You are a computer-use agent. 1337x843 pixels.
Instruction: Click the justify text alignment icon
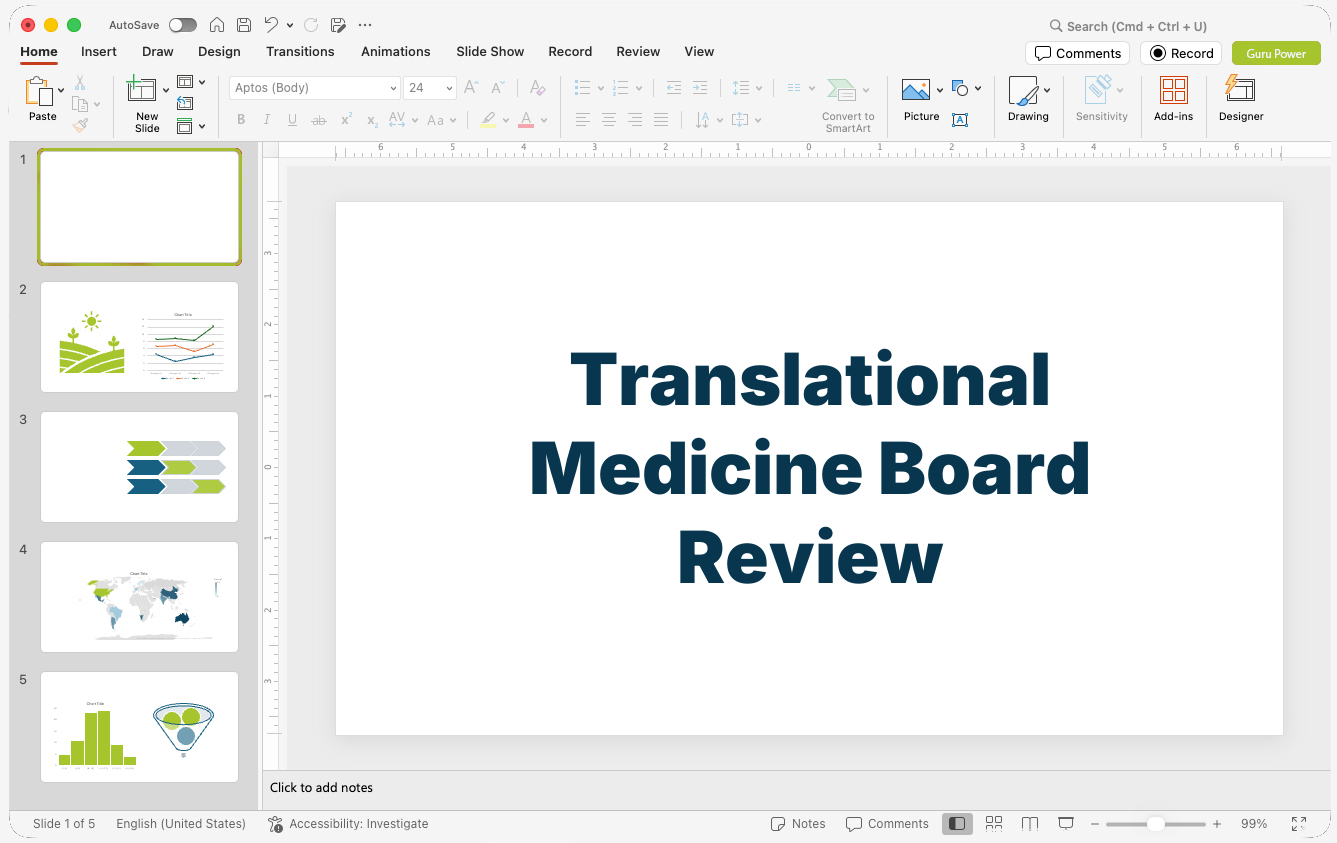coord(661,120)
